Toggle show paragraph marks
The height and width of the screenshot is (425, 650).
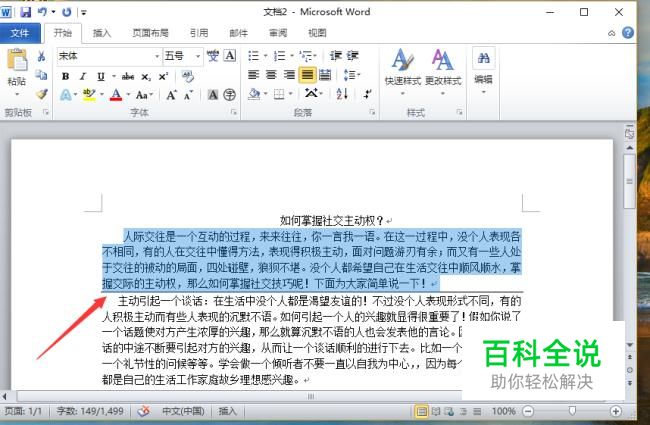pos(367,95)
